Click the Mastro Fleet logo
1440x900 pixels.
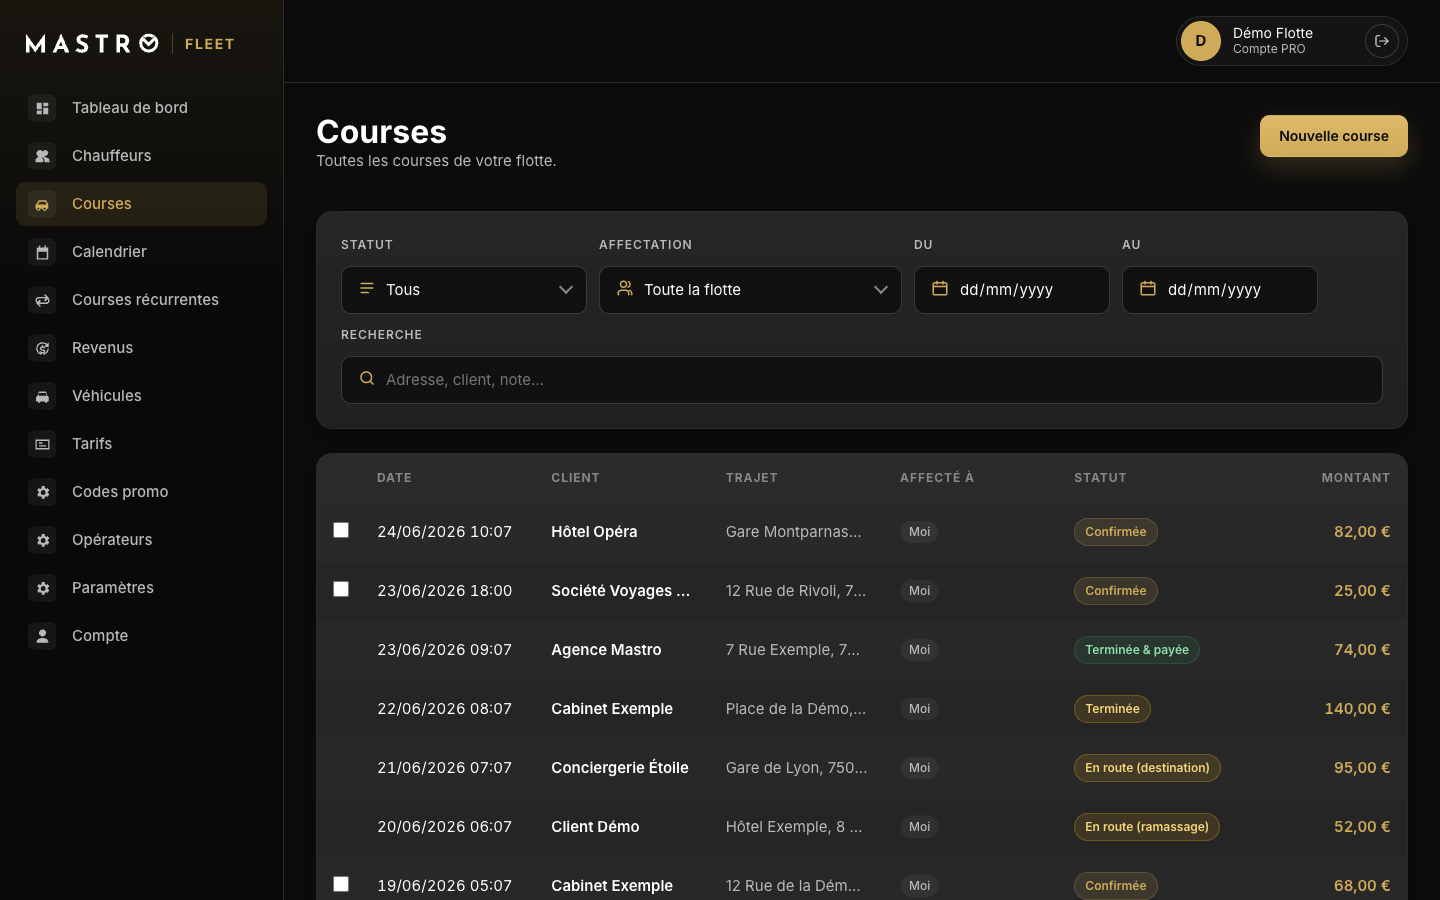click(130, 43)
